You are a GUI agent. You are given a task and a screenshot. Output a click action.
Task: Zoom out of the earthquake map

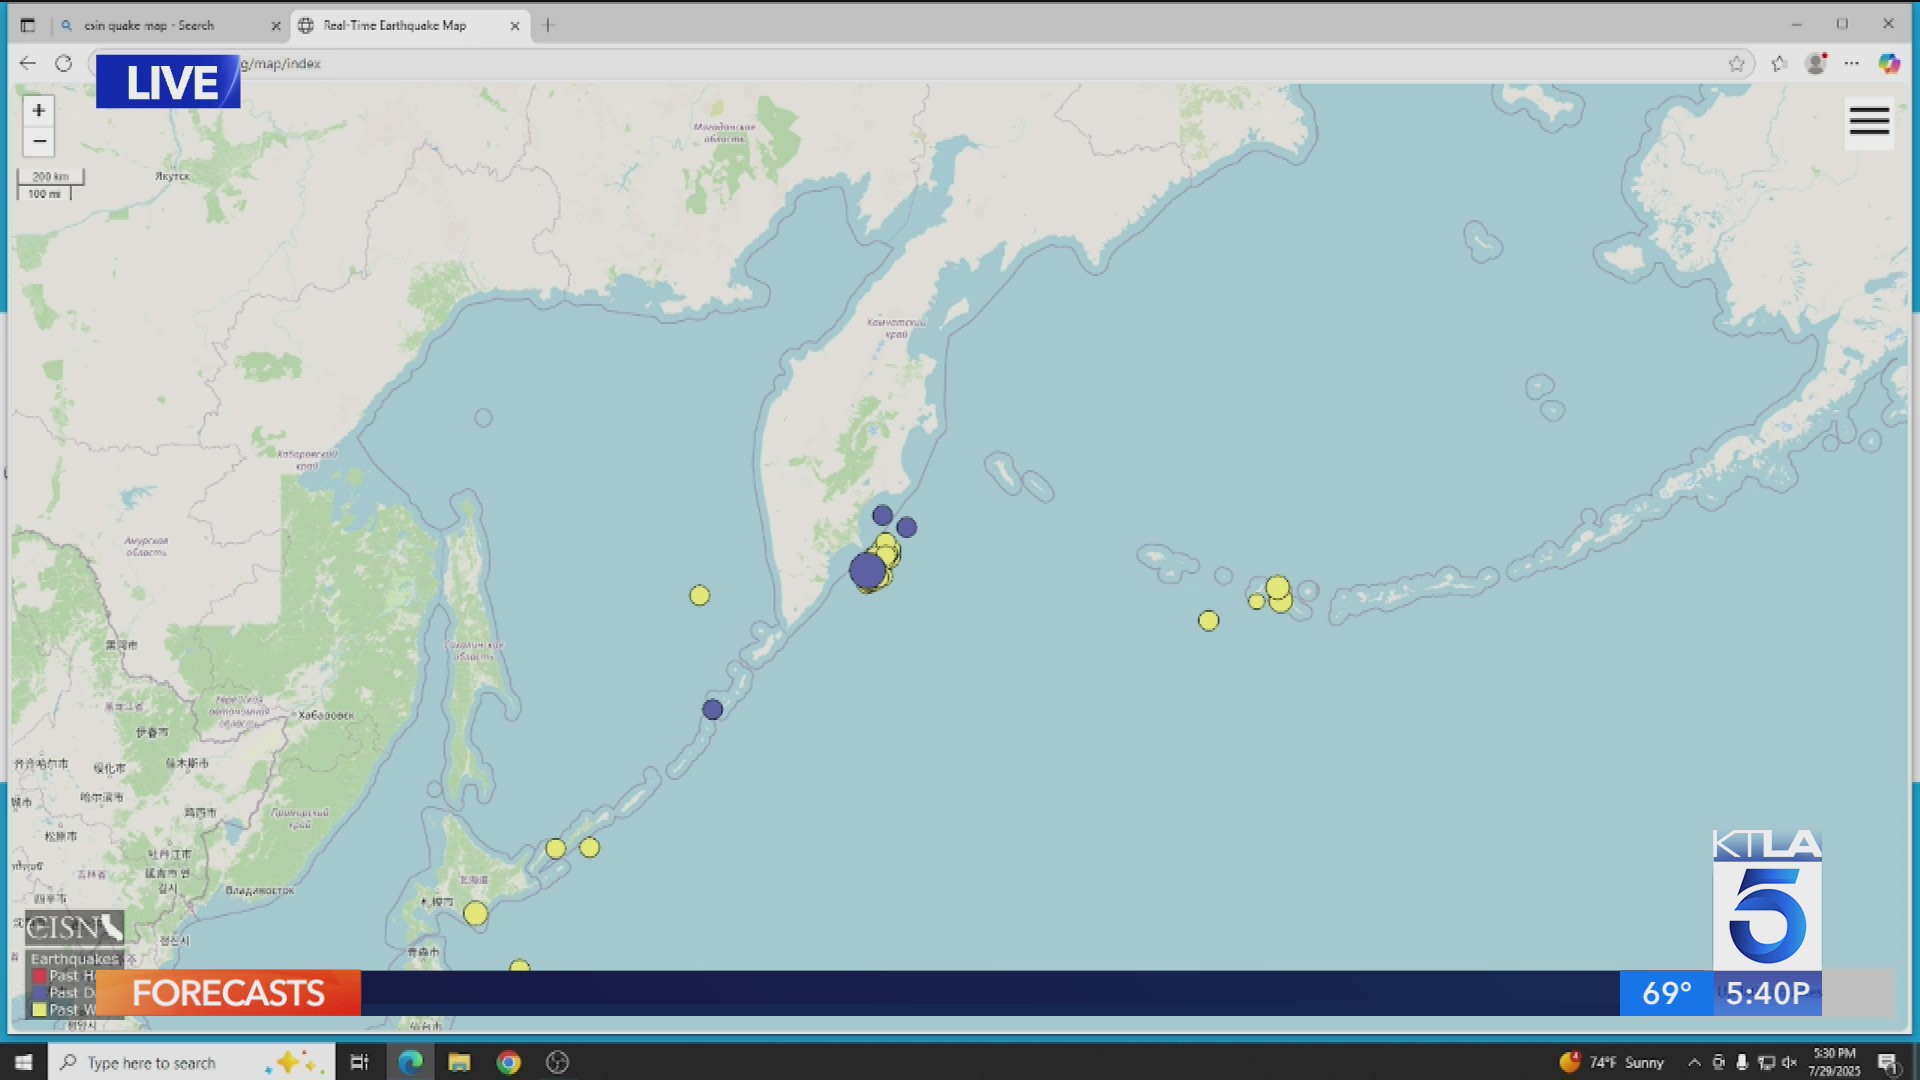[39, 141]
